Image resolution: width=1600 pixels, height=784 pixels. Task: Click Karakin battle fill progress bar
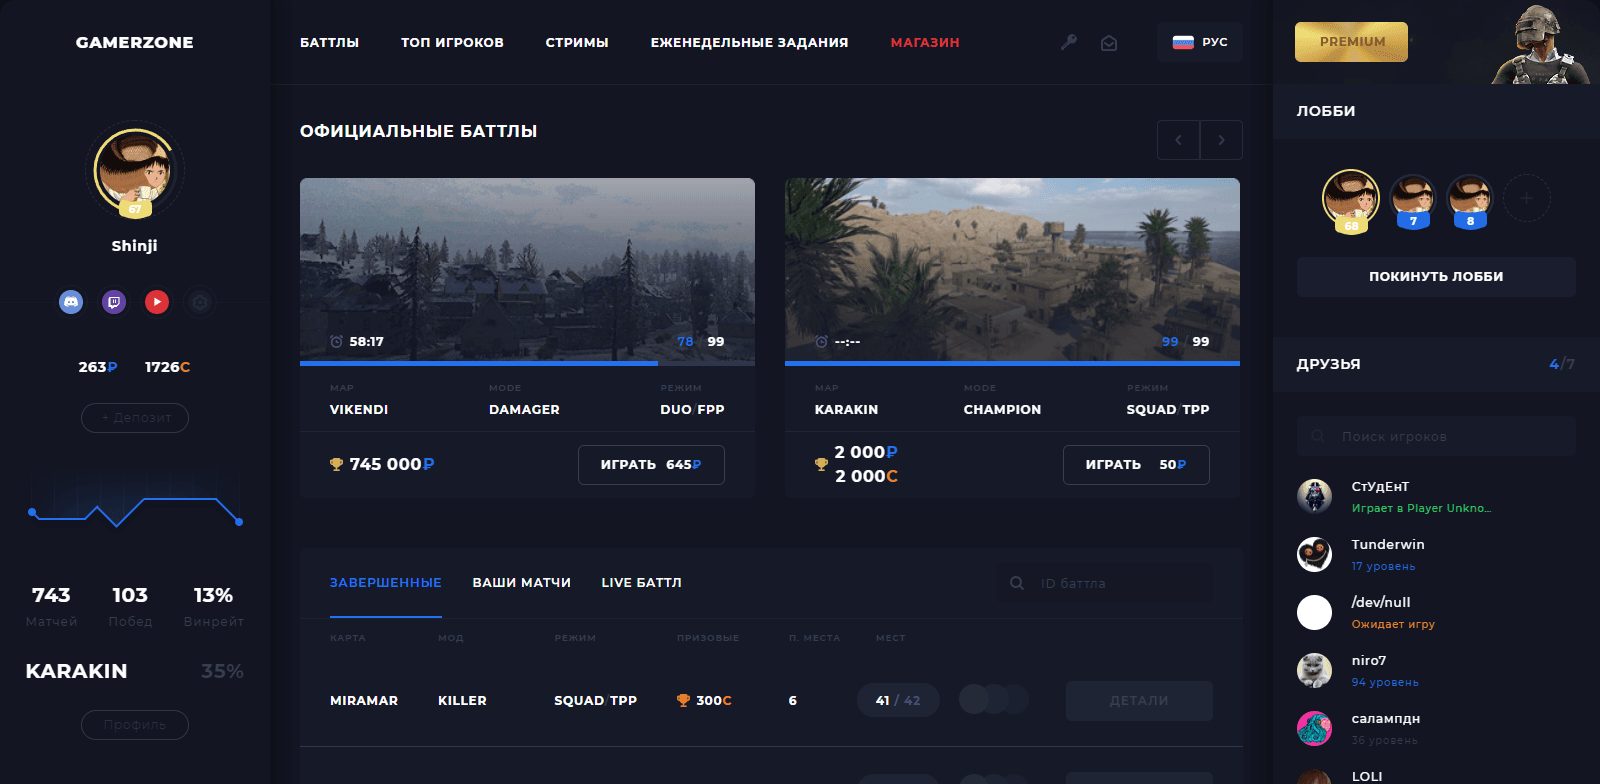[x=1012, y=363]
